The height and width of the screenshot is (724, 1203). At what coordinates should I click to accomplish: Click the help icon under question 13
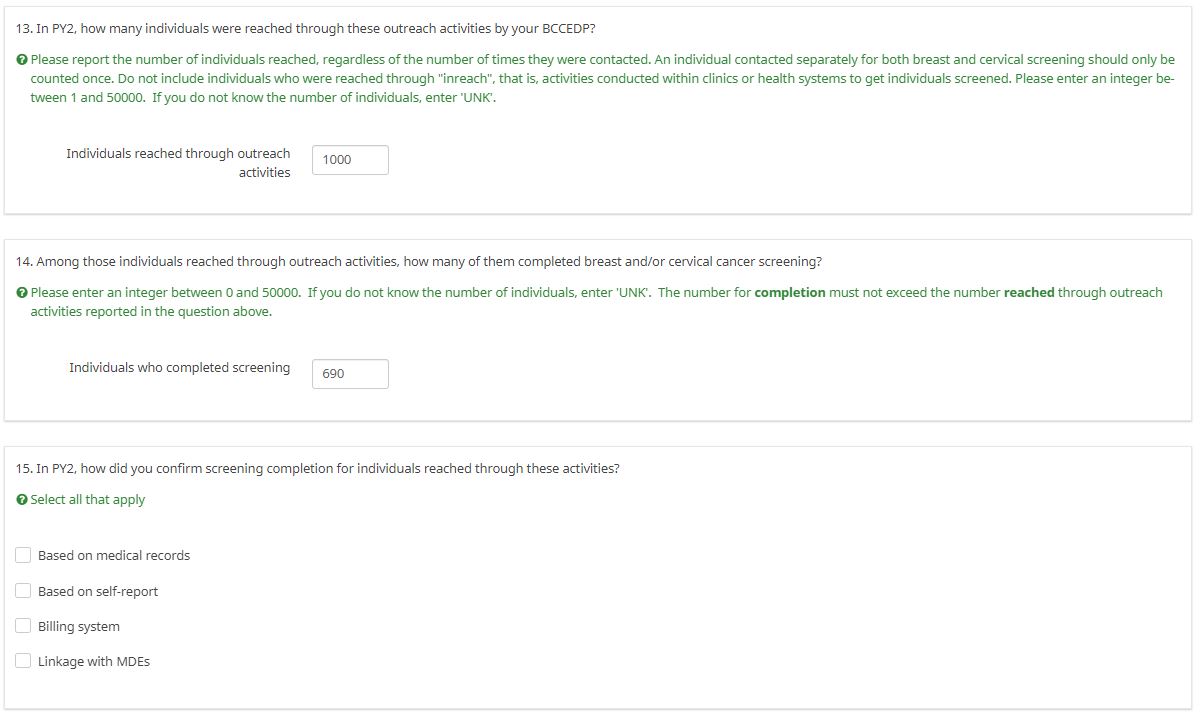click(x=22, y=60)
